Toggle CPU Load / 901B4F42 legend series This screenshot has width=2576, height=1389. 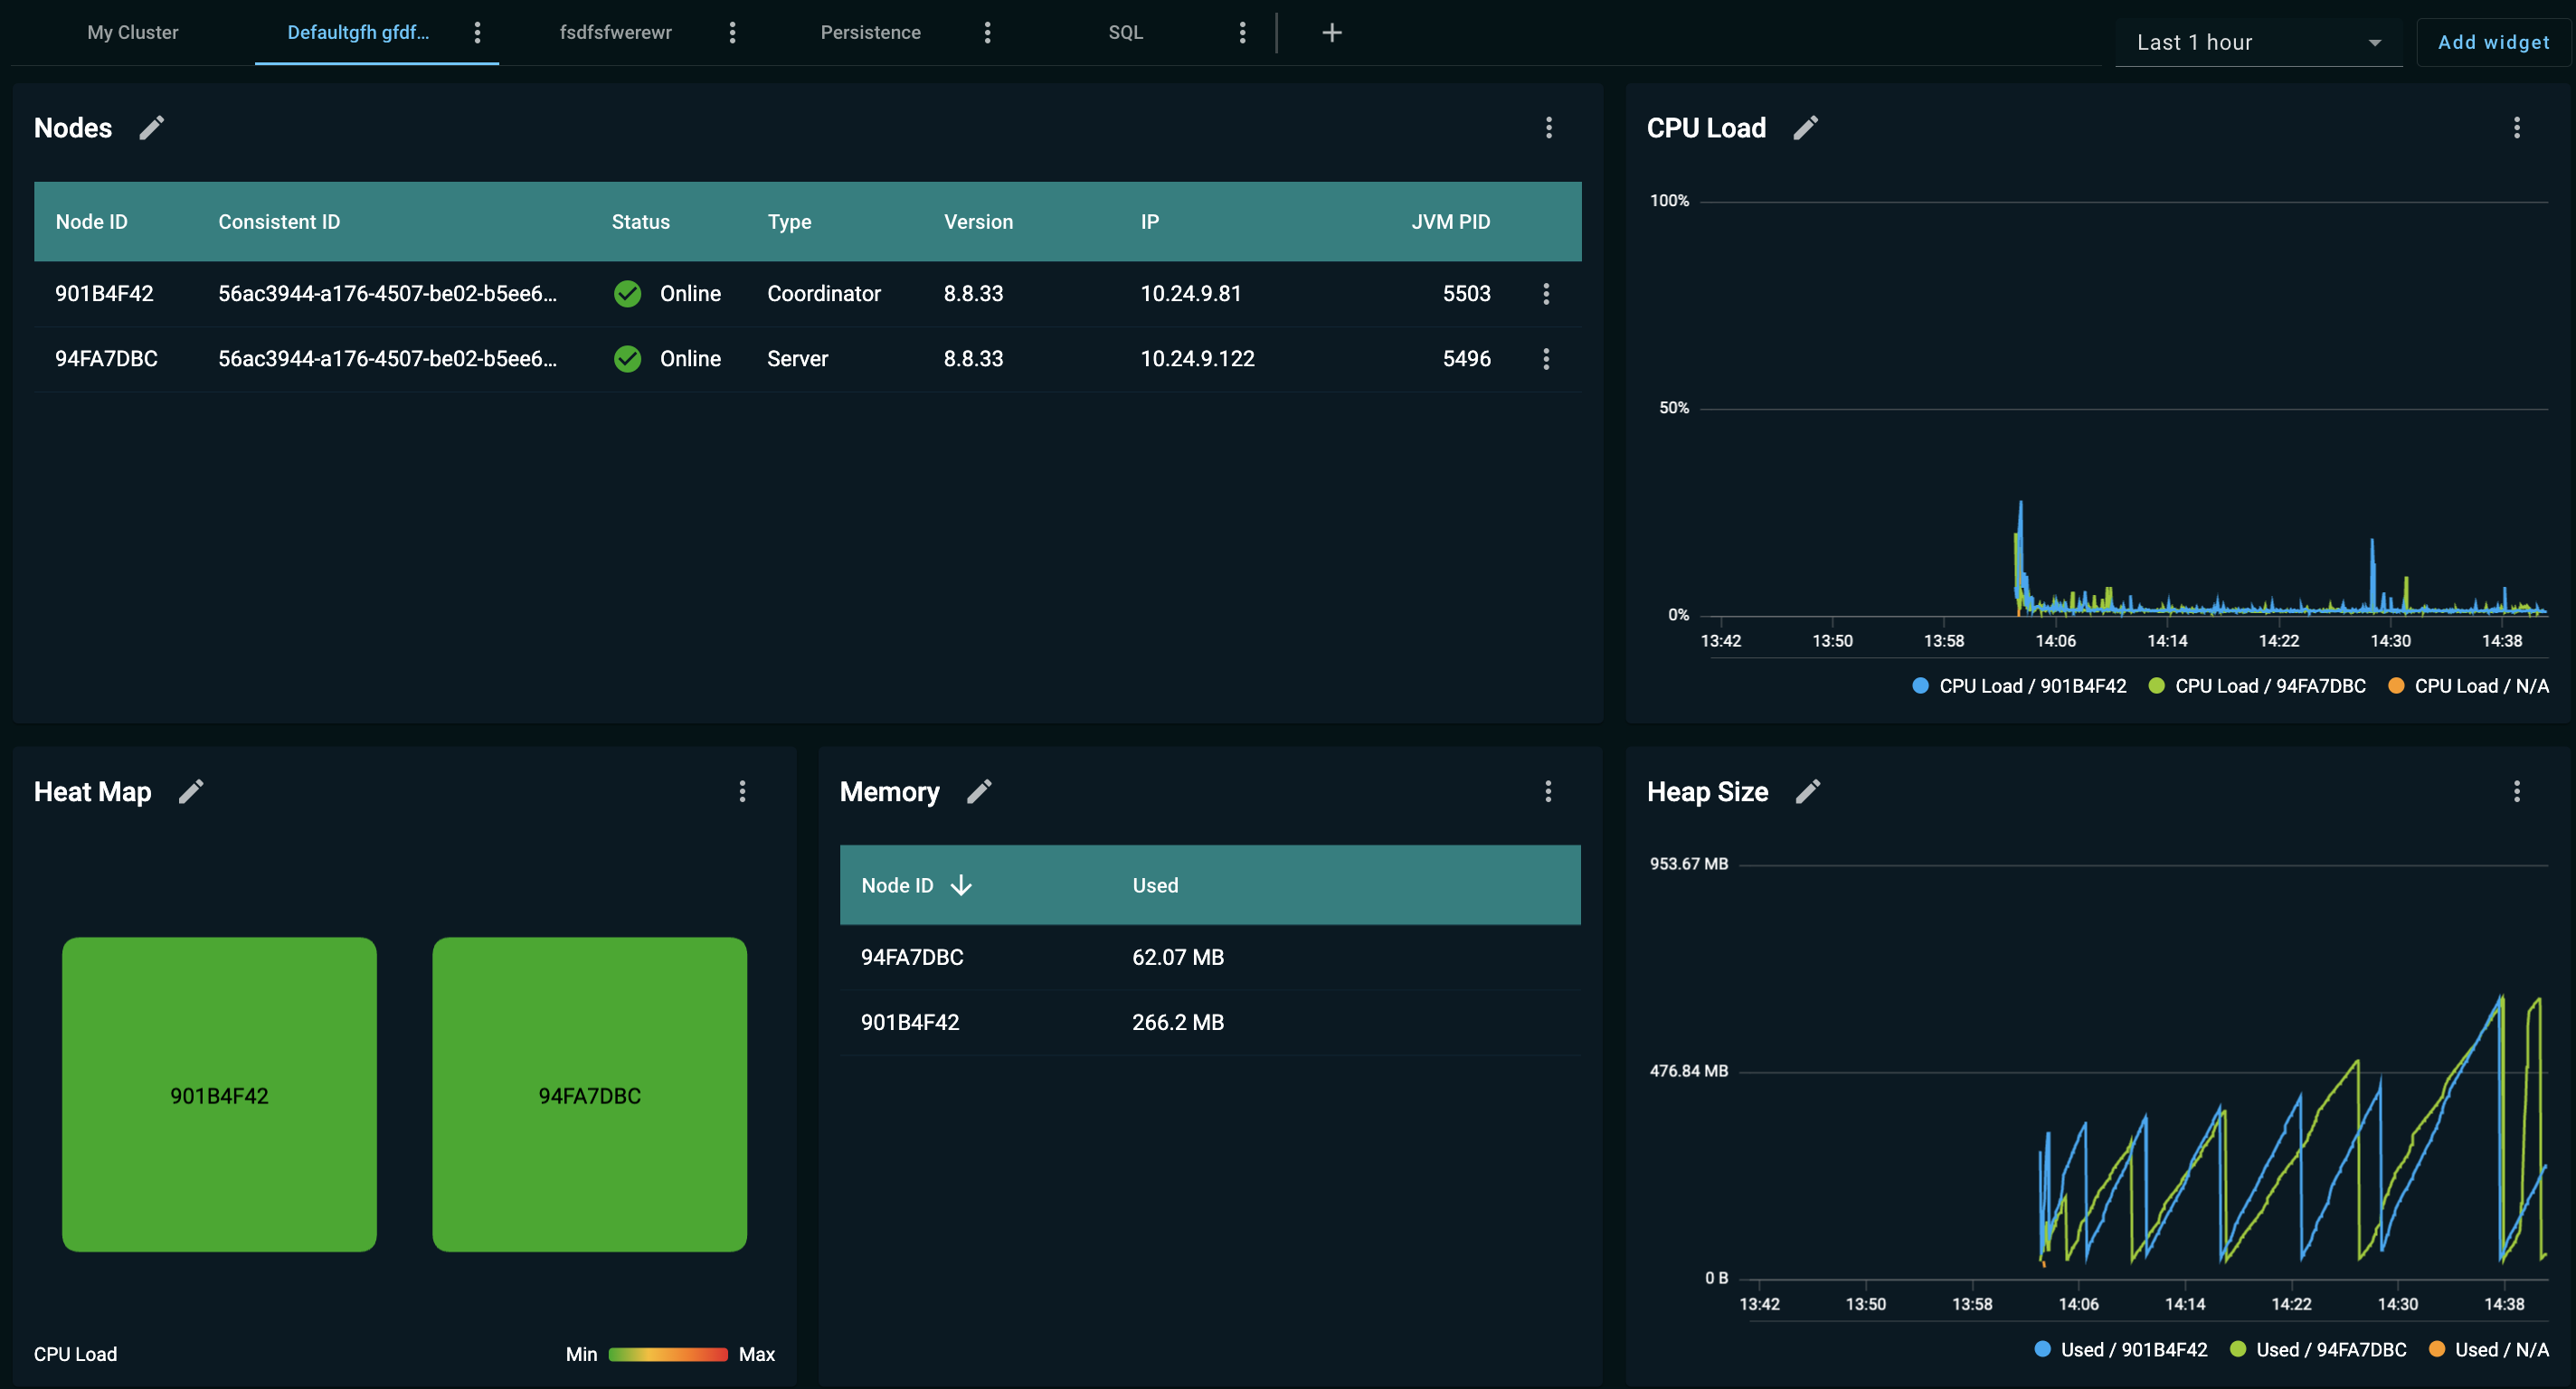click(2019, 686)
